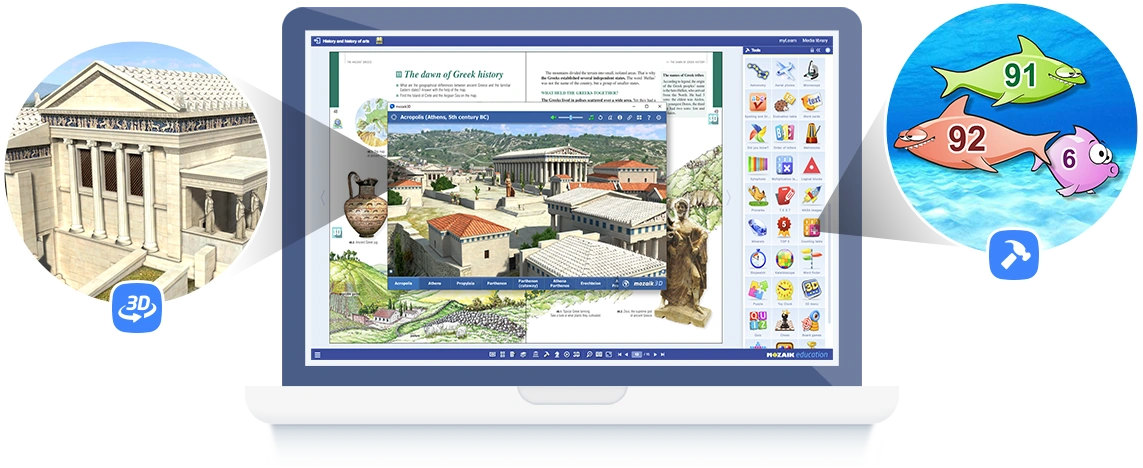
Task: Click the blue 3D rotate badge
Action: (x=136, y=308)
